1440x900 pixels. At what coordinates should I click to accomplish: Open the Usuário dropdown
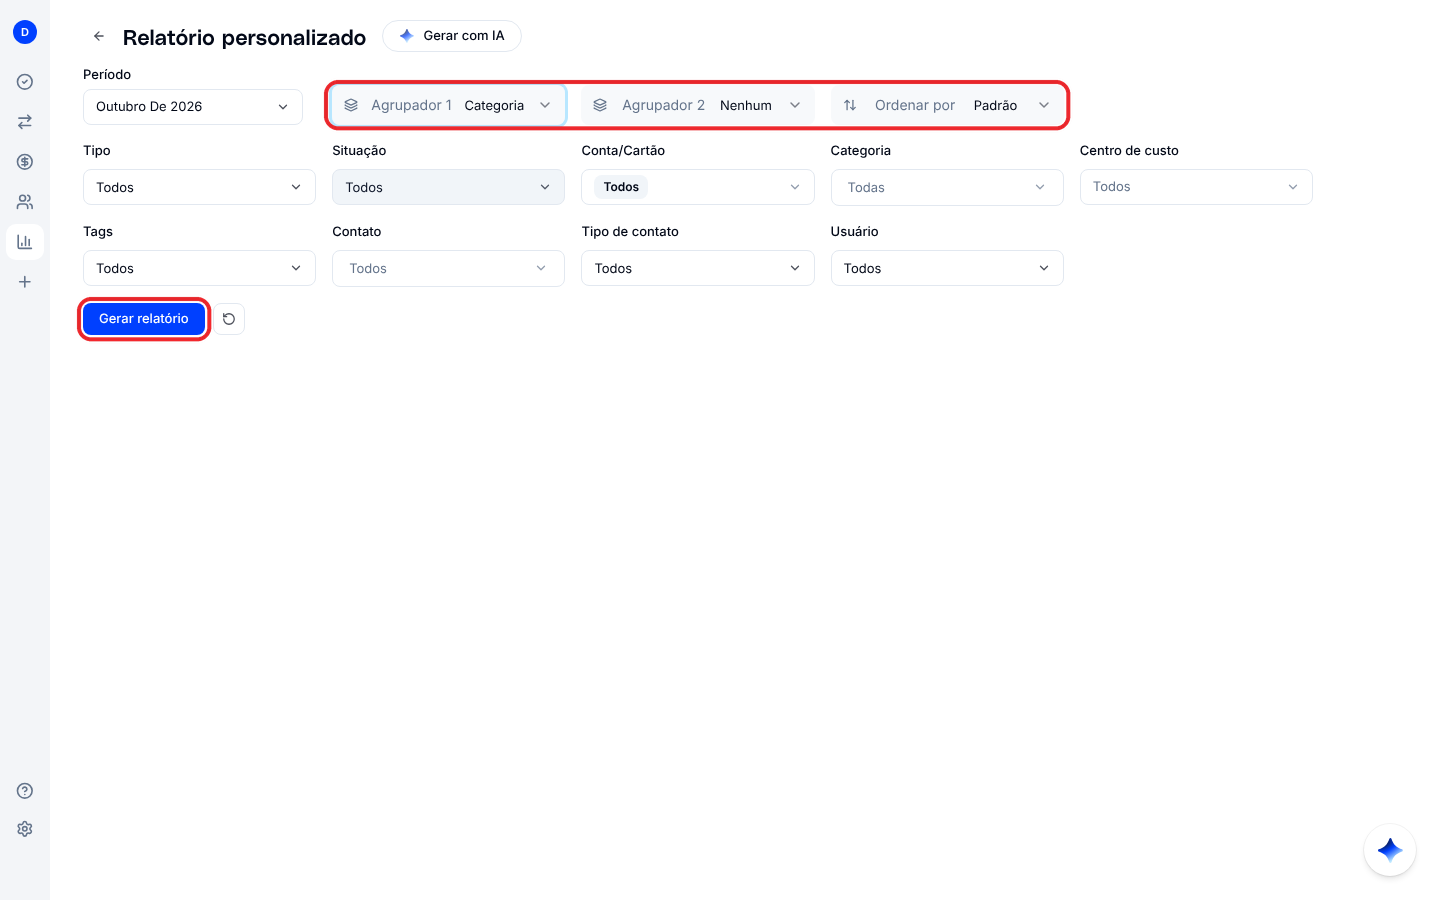(947, 268)
